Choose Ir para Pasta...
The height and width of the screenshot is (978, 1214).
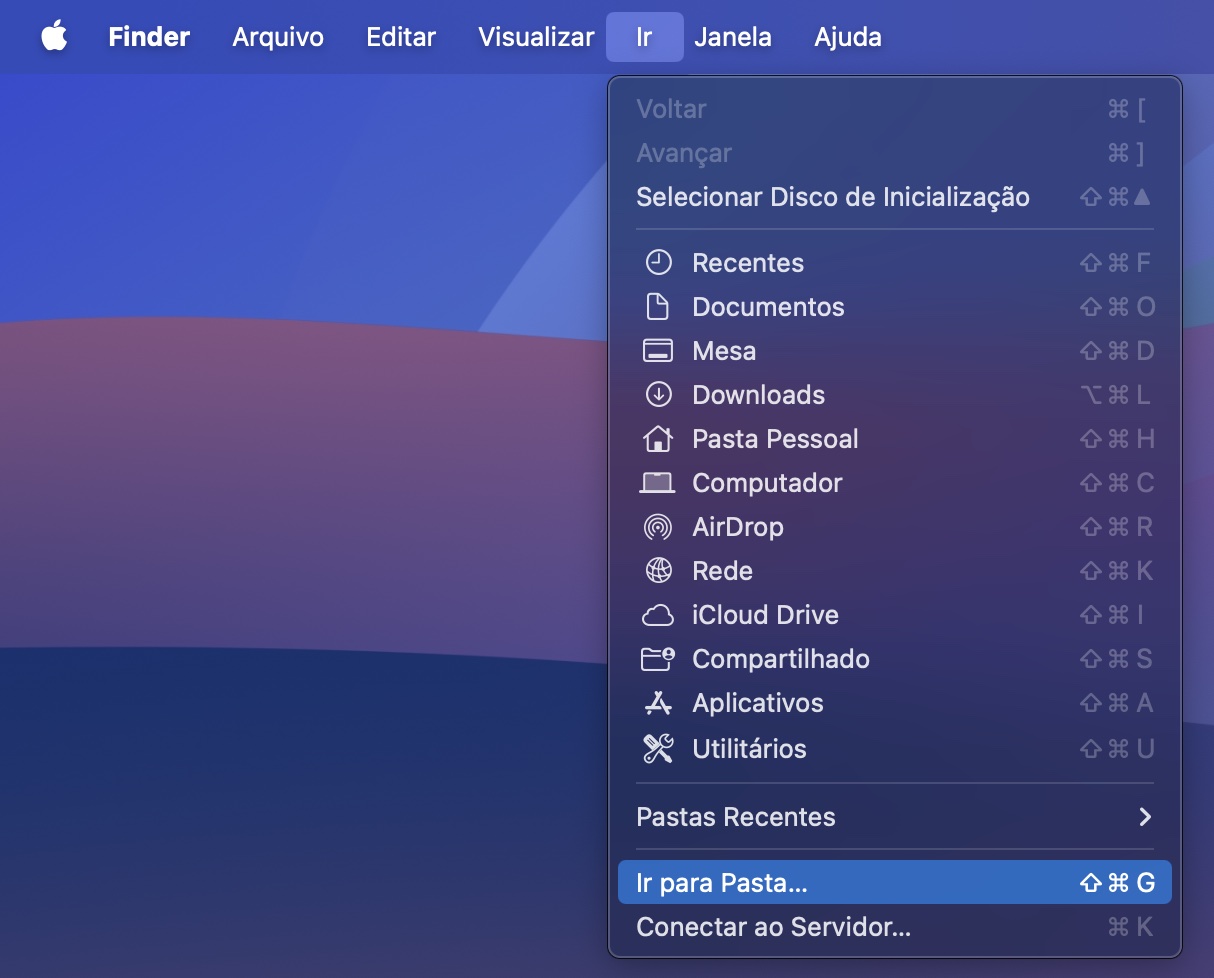click(724, 881)
